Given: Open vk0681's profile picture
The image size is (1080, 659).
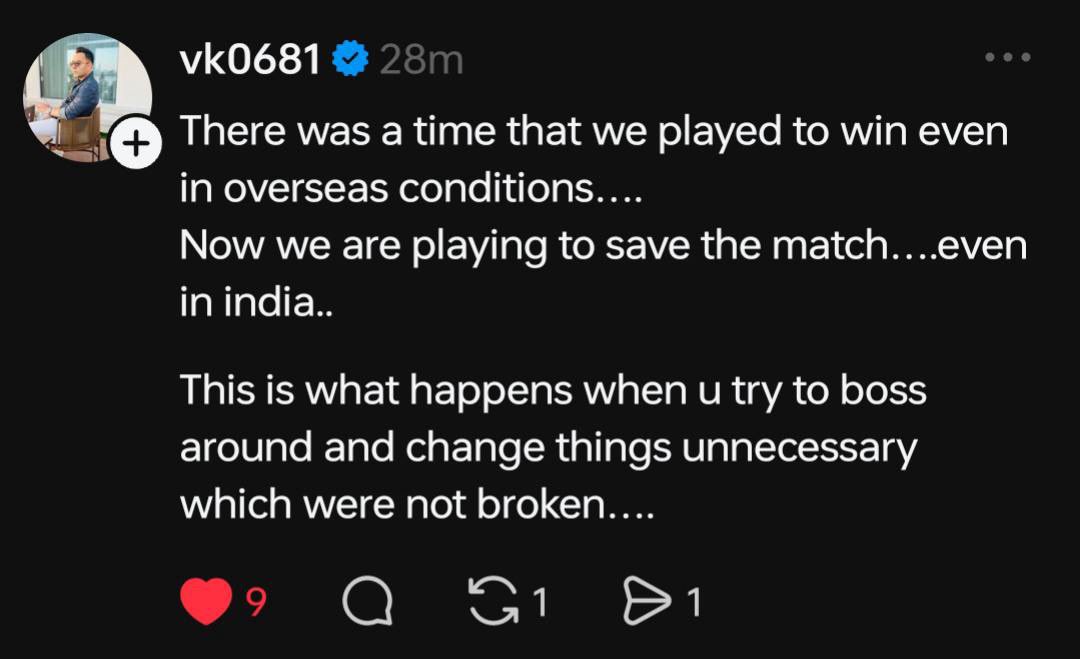Looking at the screenshot, I should (85, 95).
